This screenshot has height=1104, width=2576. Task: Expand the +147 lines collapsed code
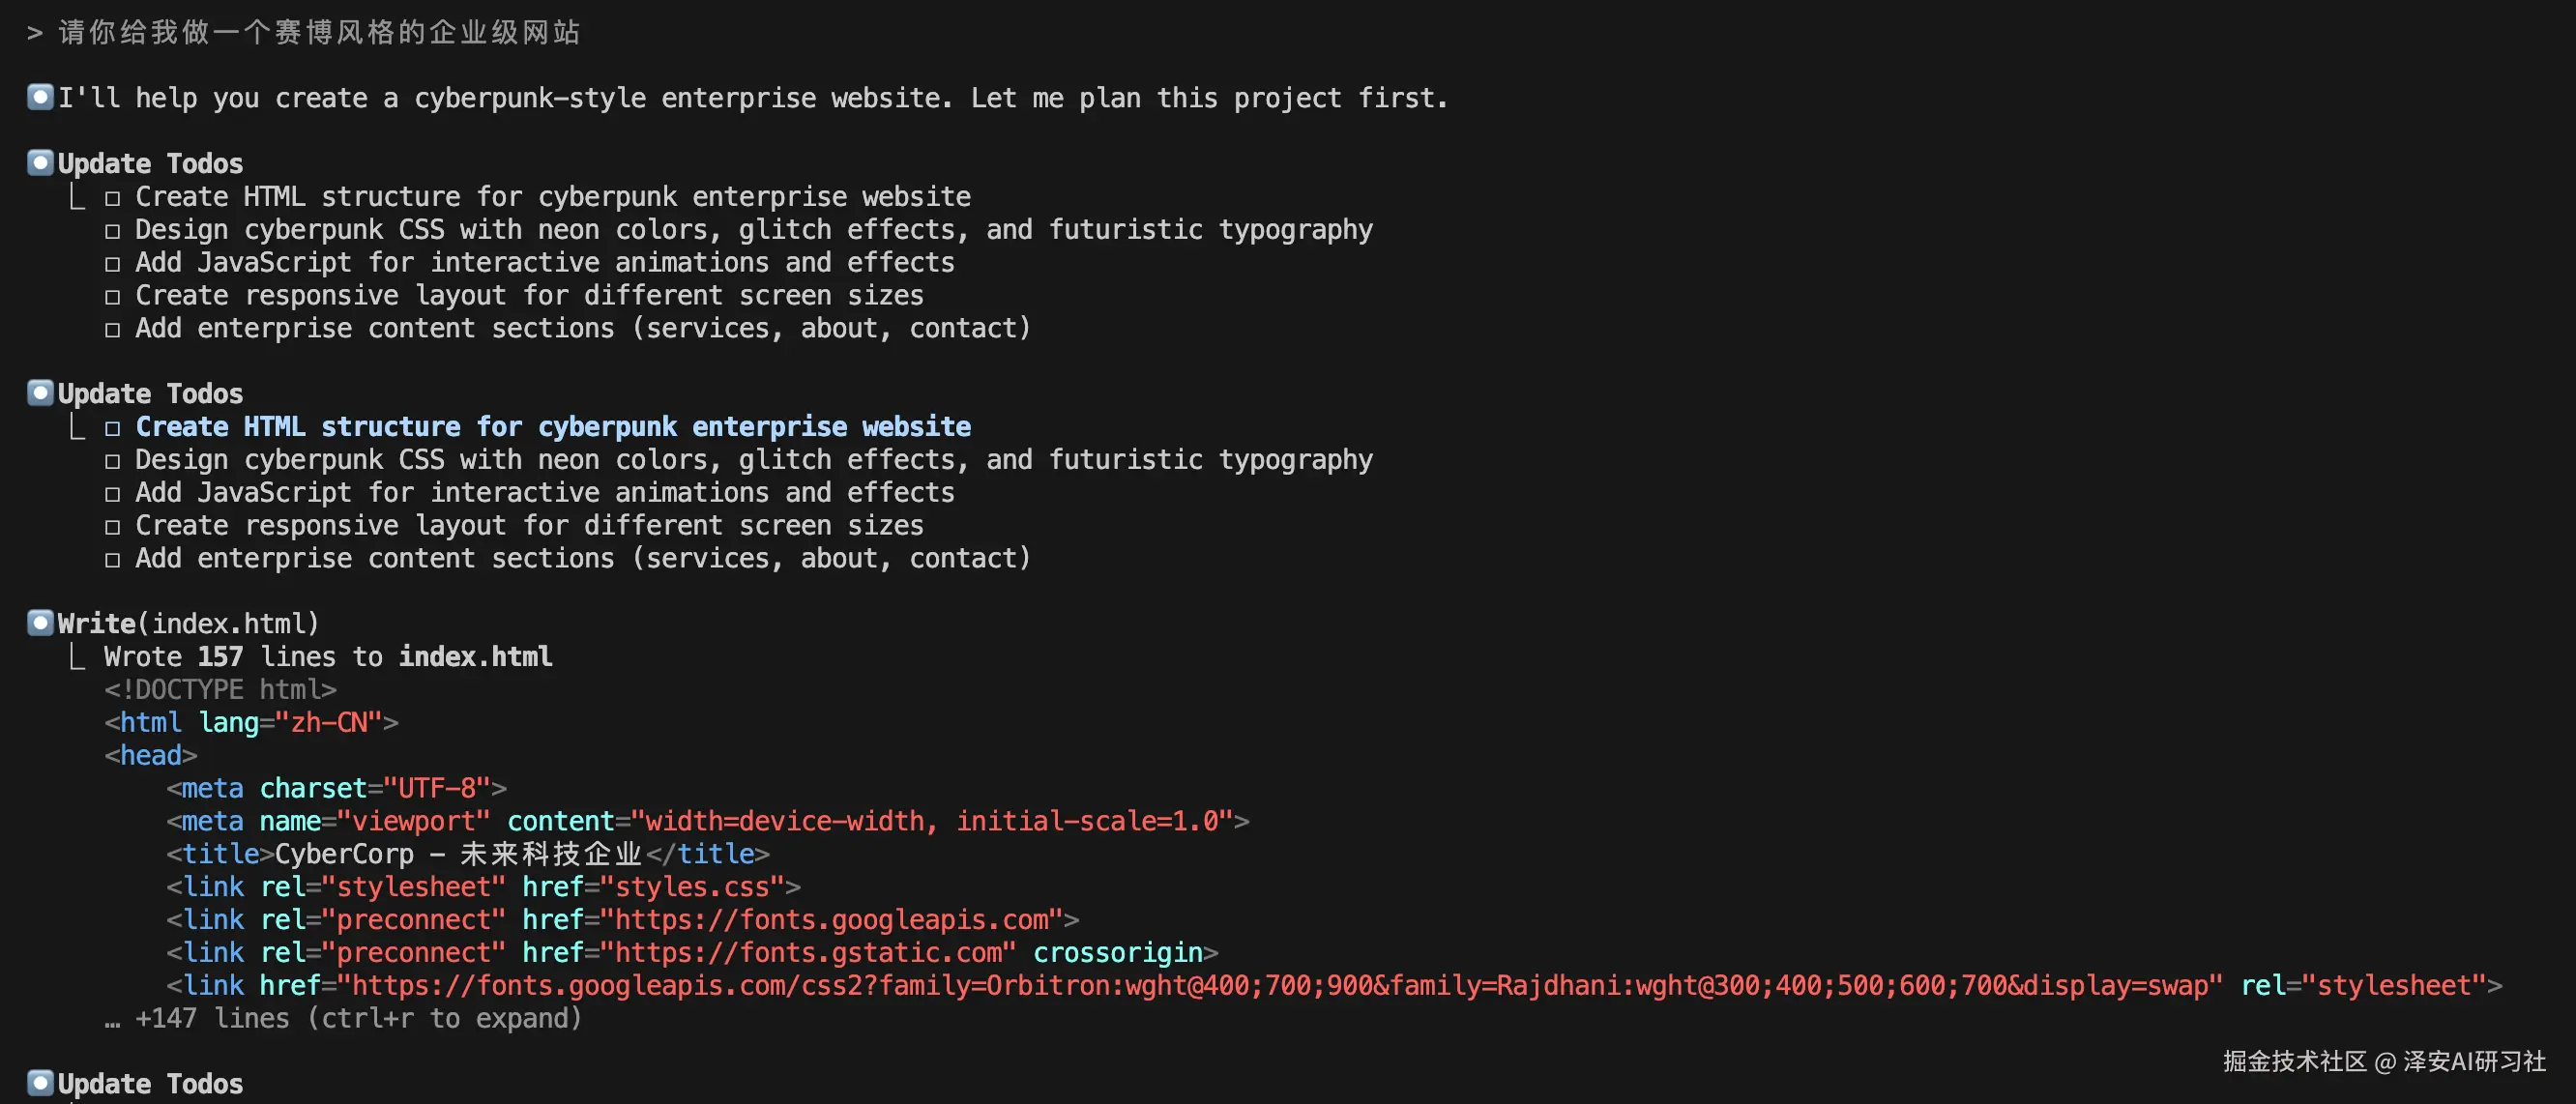pos(358,1018)
